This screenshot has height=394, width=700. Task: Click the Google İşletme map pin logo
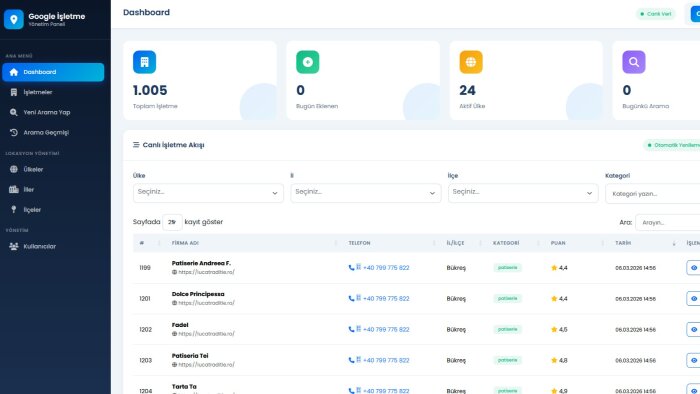pyautogui.click(x=13, y=19)
